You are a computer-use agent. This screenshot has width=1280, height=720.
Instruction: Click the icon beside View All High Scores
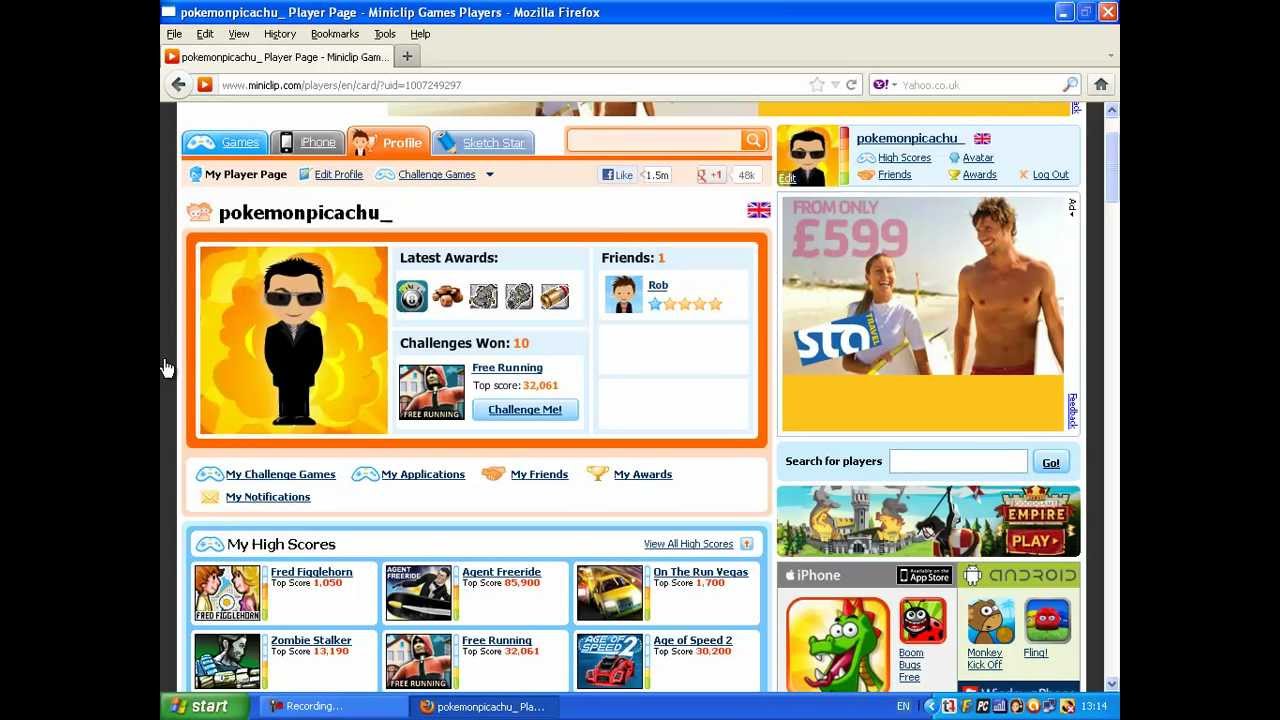[x=746, y=544]
